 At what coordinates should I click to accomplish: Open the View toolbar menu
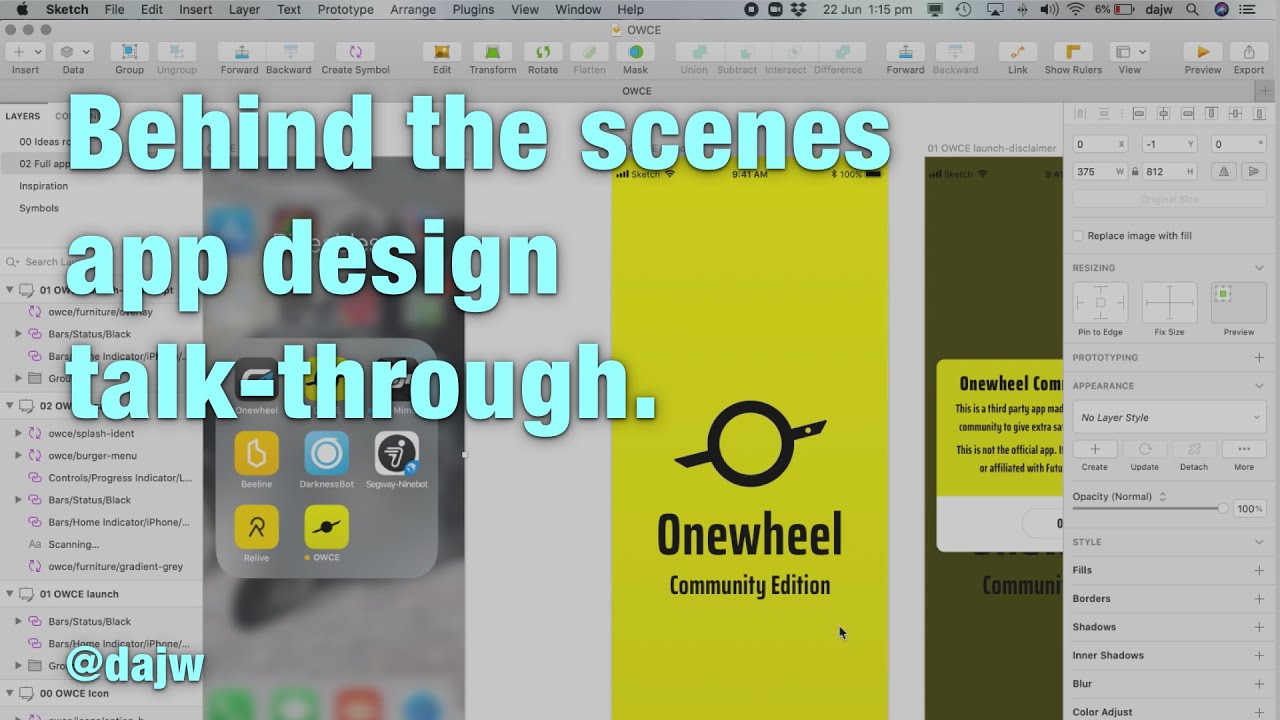(x=1129, y=52)
